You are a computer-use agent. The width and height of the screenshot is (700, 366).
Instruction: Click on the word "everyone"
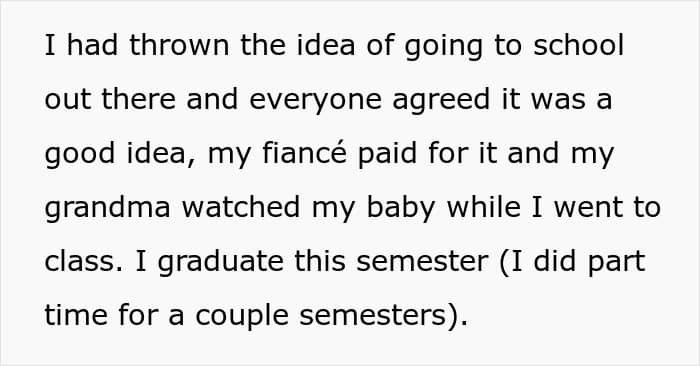click(315, 100)
